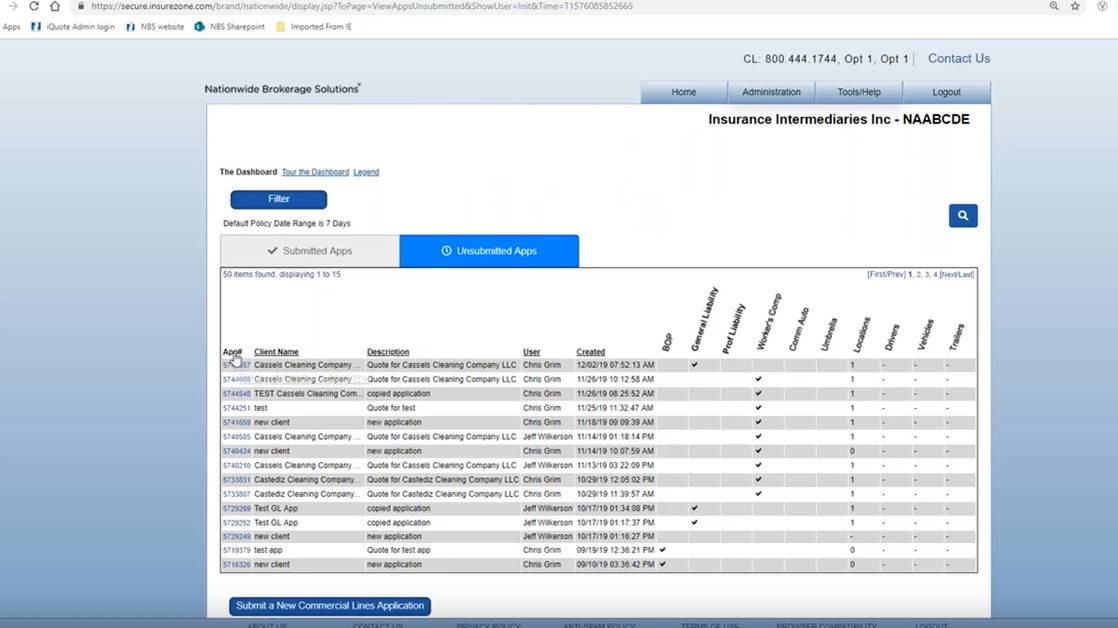Switch to the Submitted Apps tab
This screenshot has height=628, width=1118.
coord(309,251)
